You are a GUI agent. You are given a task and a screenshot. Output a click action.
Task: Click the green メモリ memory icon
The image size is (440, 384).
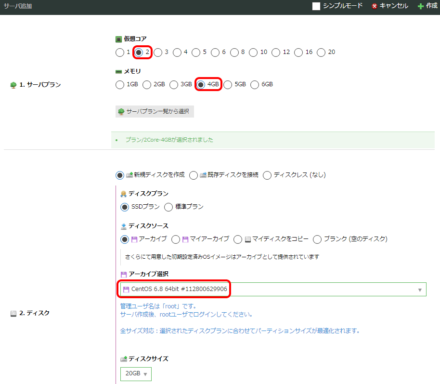click(119, 72)
